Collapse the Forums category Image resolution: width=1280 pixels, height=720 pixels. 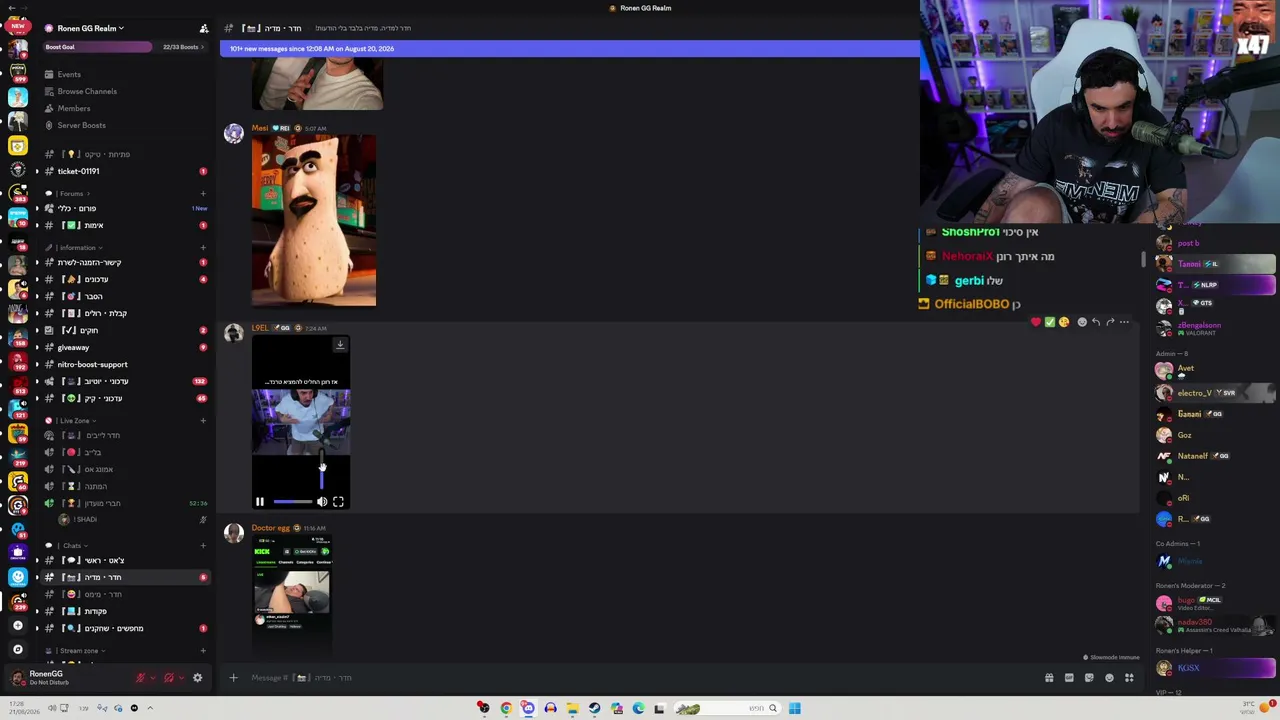(70, 194)
